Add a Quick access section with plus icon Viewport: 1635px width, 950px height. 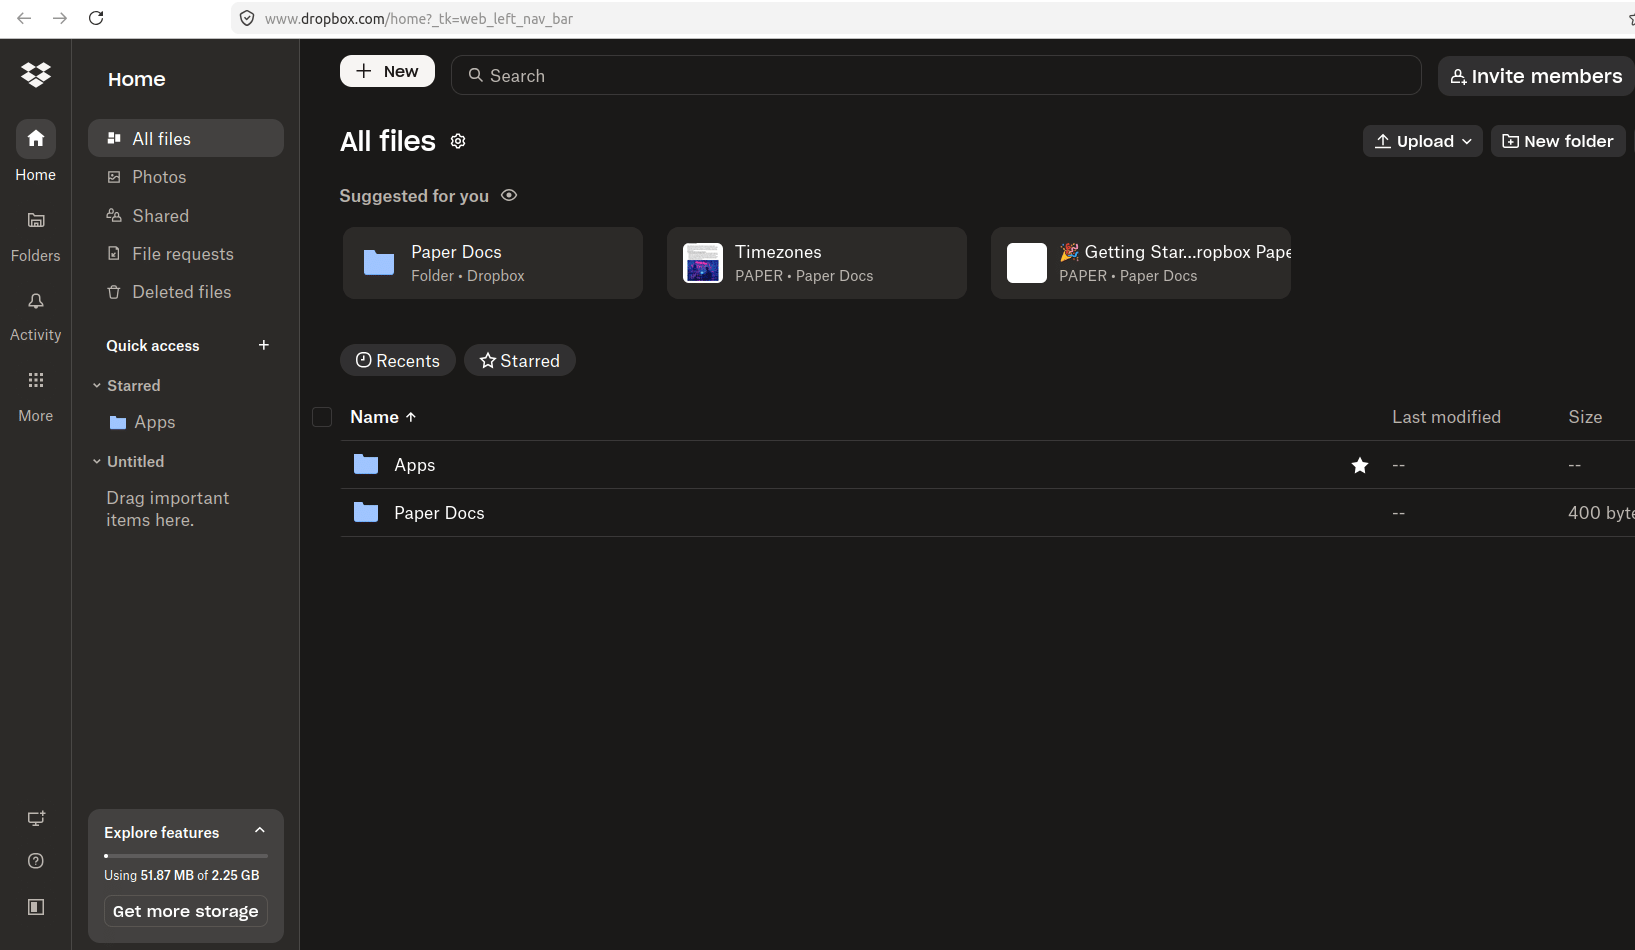(264, 345)
